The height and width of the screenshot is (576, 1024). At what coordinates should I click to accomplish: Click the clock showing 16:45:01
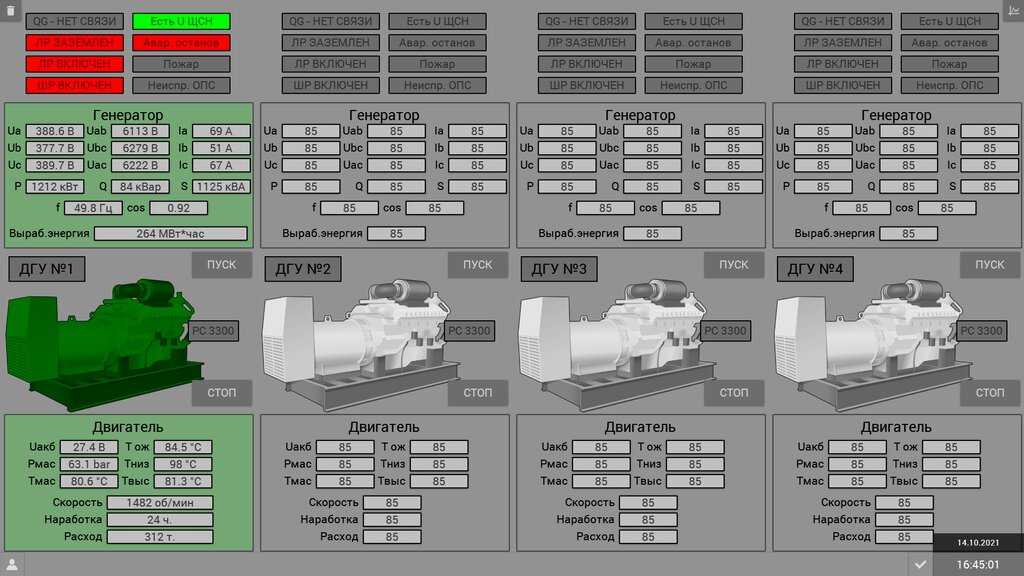tap(978, 565)
